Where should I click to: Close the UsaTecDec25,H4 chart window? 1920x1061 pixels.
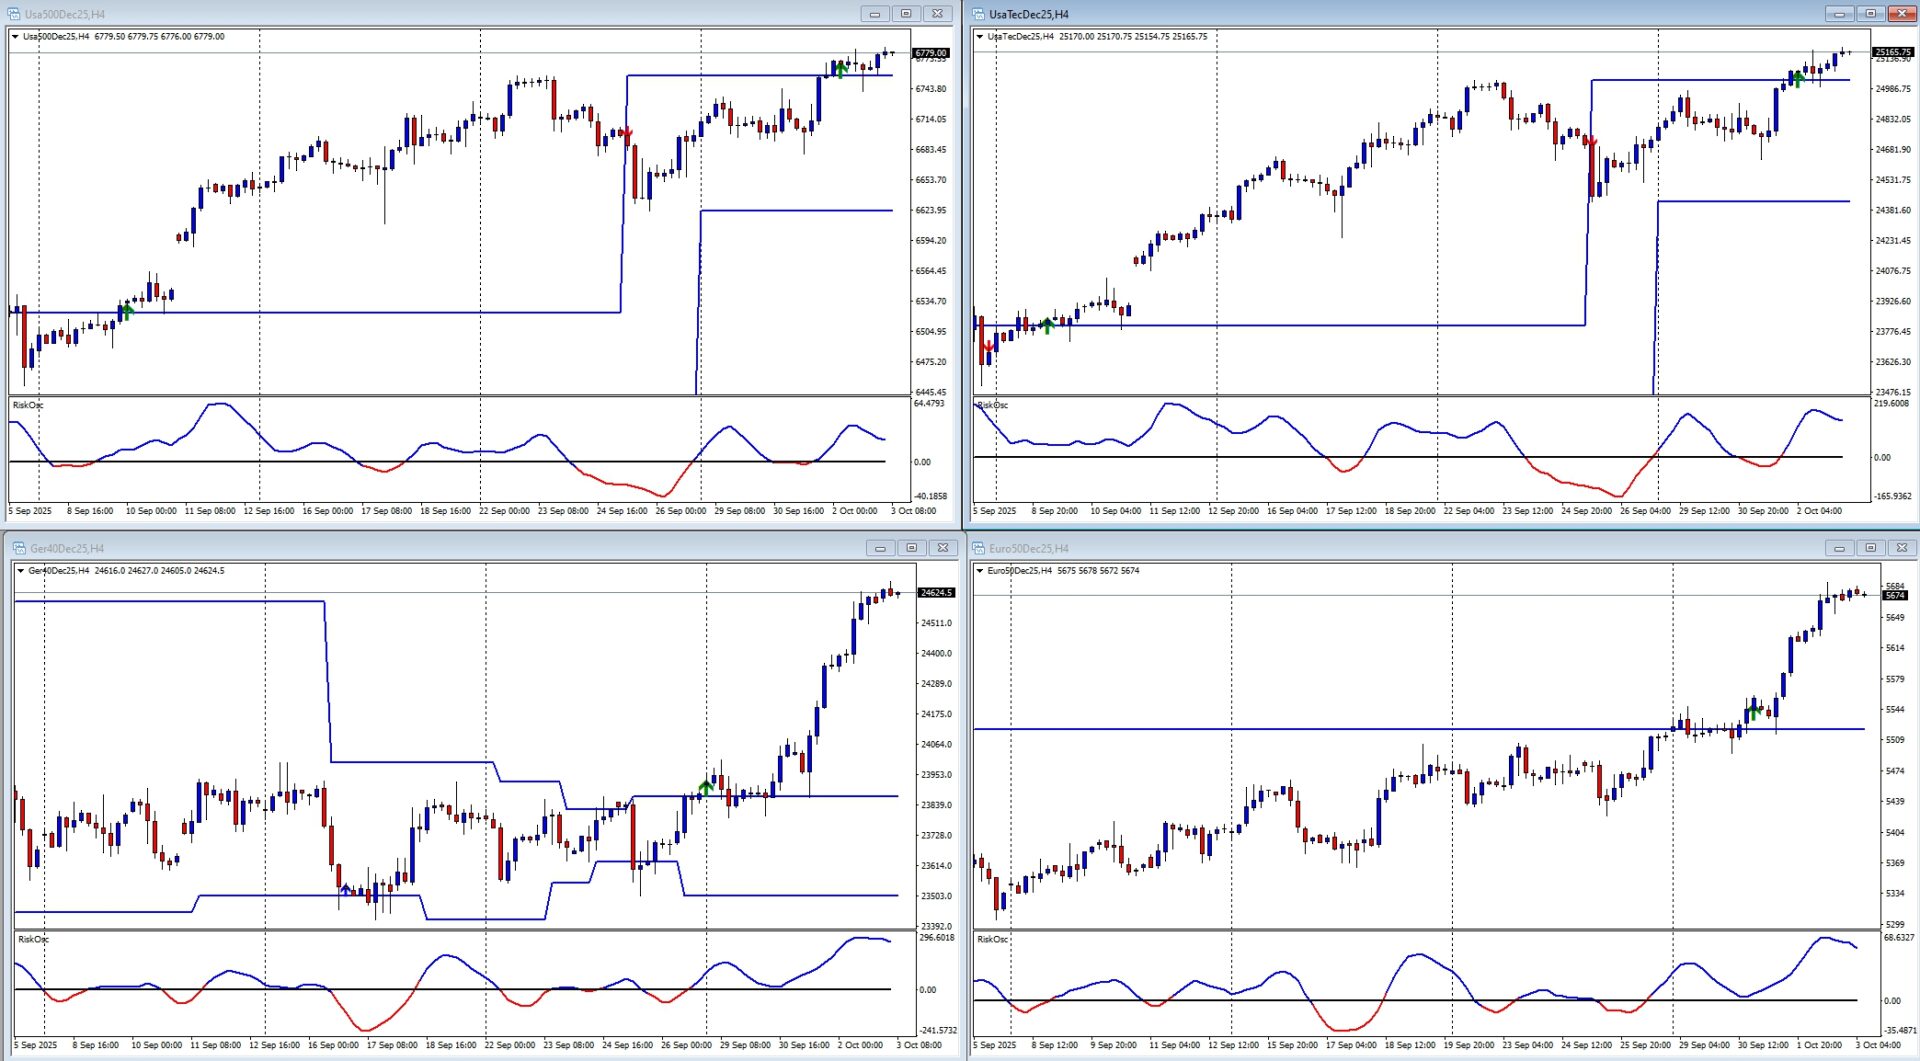(1901, 14)
